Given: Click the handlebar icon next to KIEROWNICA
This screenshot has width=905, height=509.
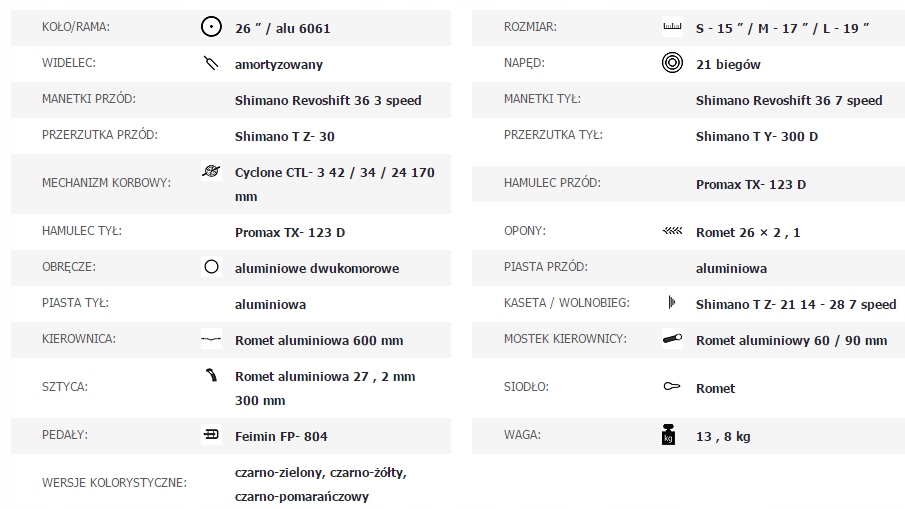Looking at the screenshot, I should [210, 339].
